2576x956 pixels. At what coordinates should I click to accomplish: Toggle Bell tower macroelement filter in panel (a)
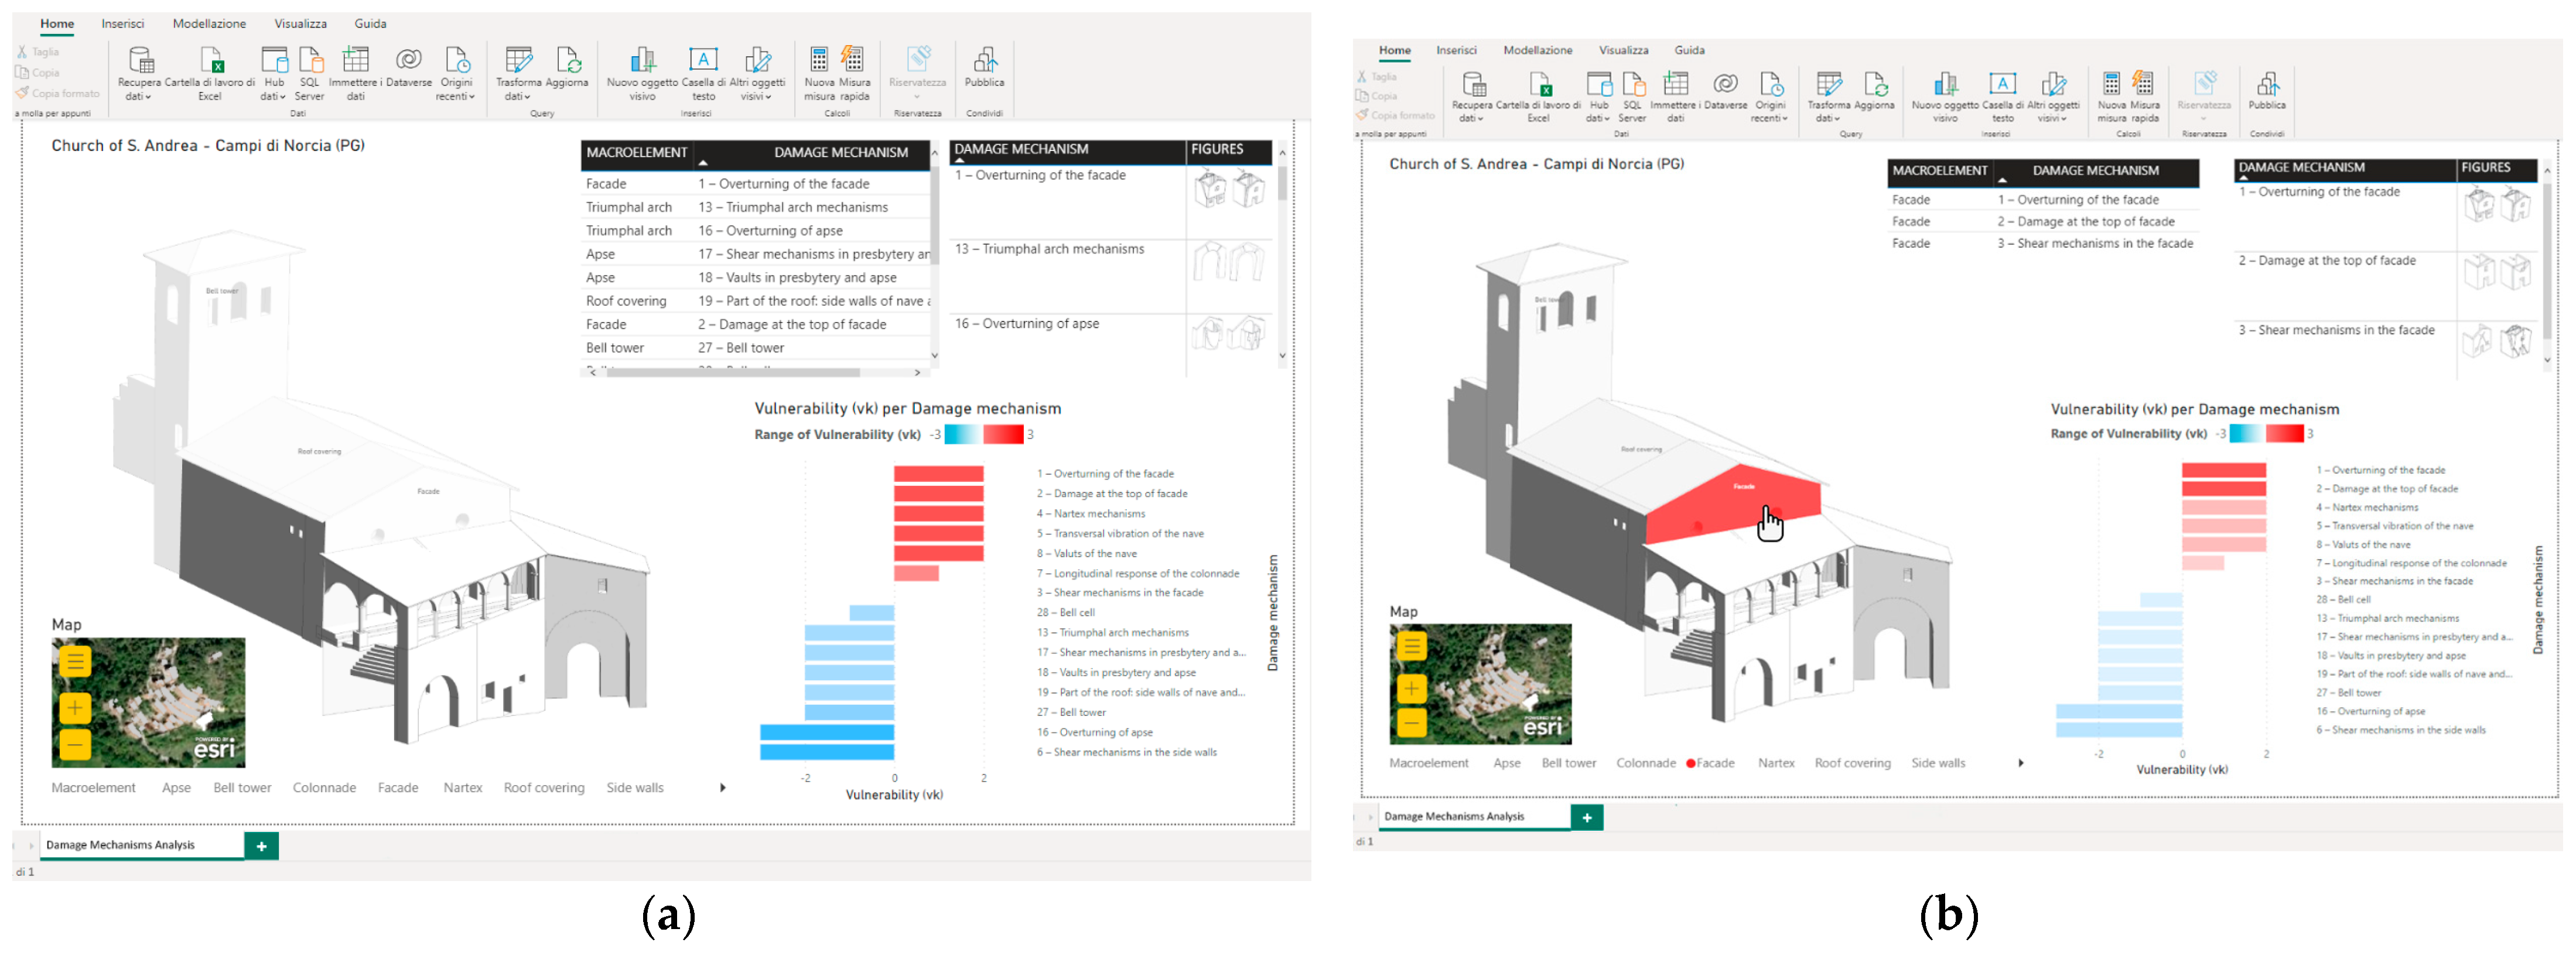(x=242, y=788)
